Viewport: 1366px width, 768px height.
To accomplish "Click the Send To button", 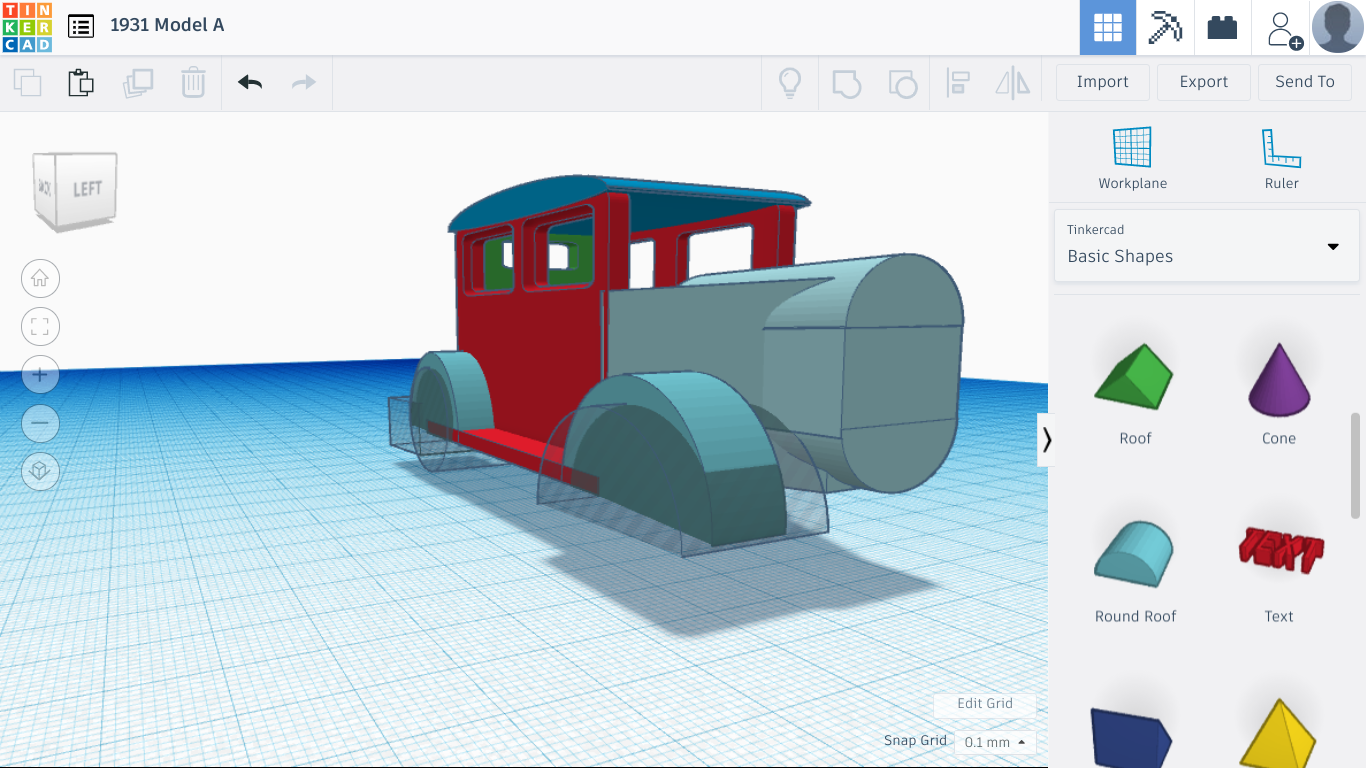I will click(1305, 82).
